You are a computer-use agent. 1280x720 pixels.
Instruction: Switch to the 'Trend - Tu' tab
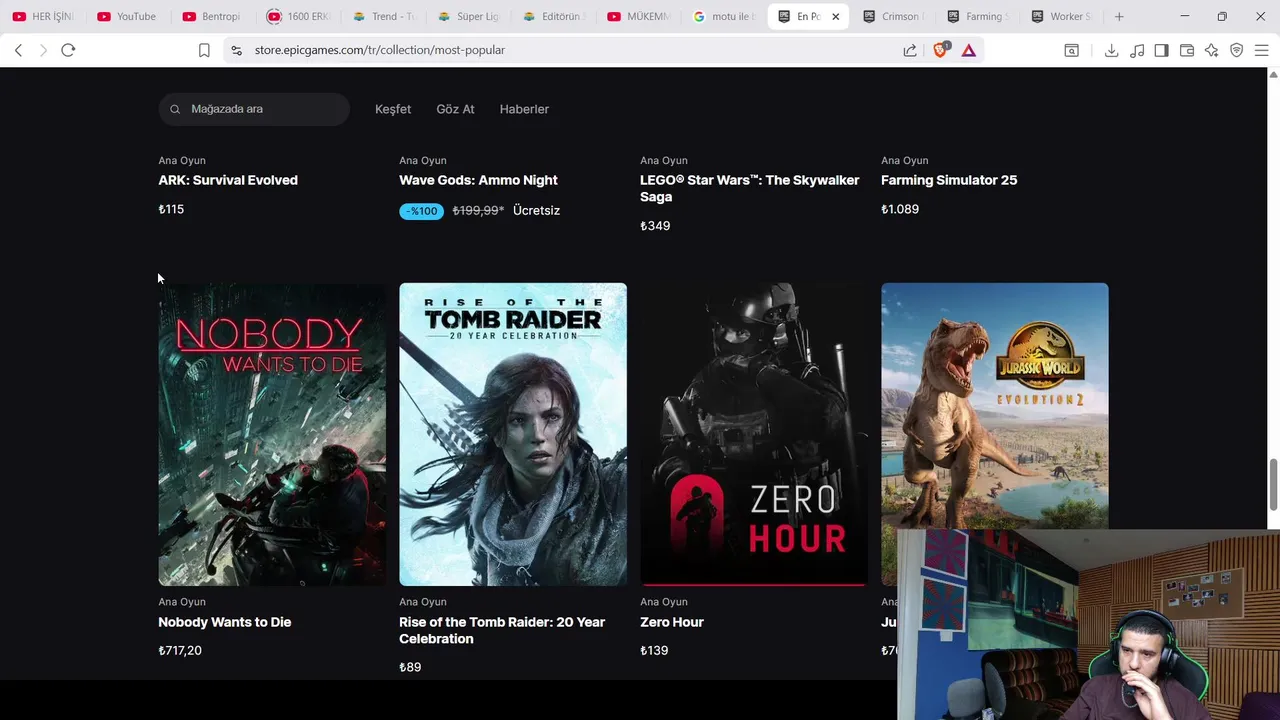pyautogui.click(x=383, y=16)
